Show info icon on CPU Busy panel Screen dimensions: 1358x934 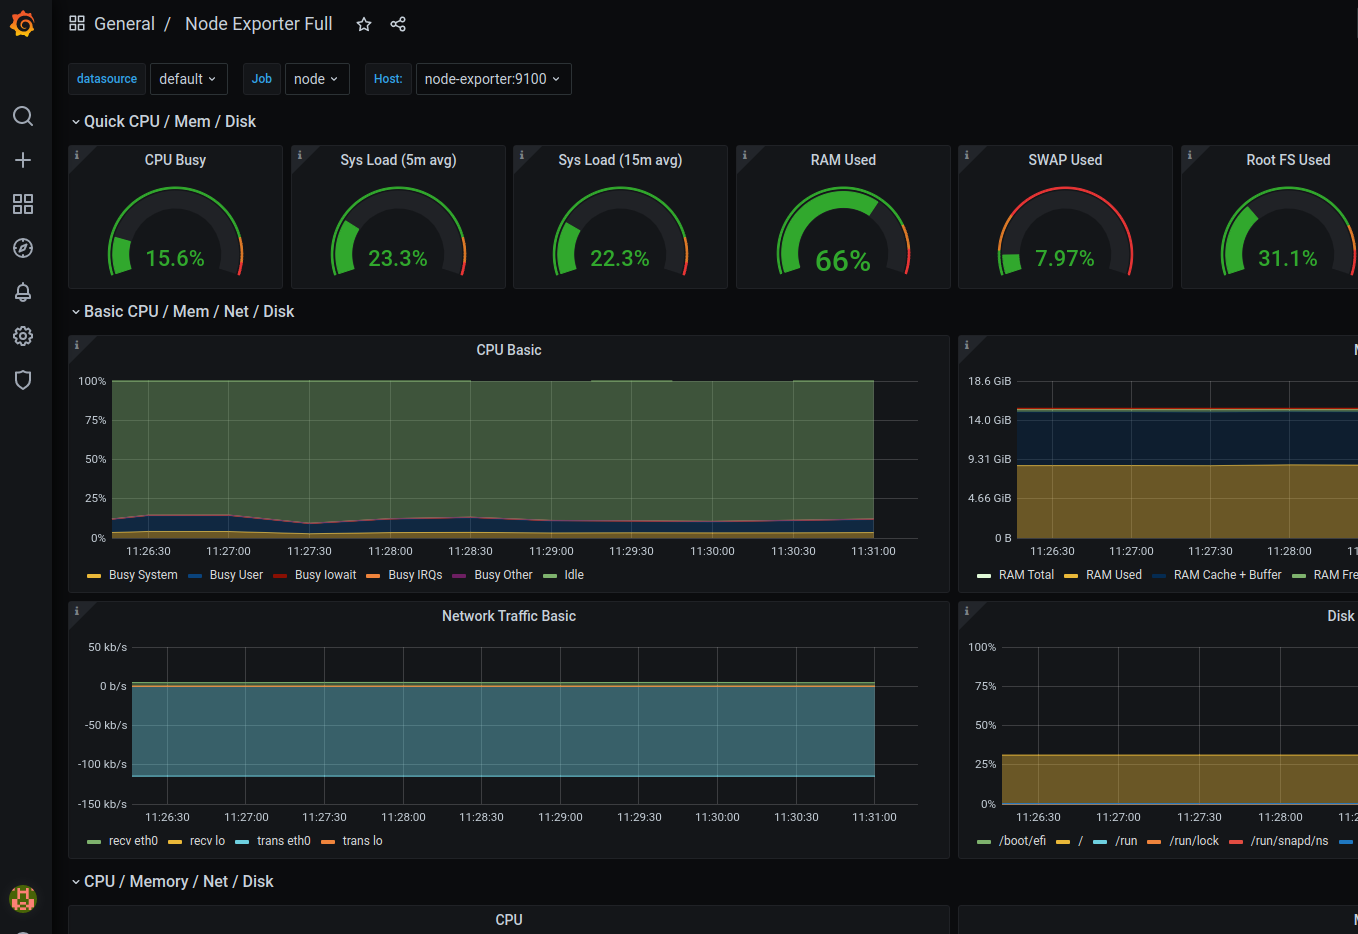coord(77,155)
